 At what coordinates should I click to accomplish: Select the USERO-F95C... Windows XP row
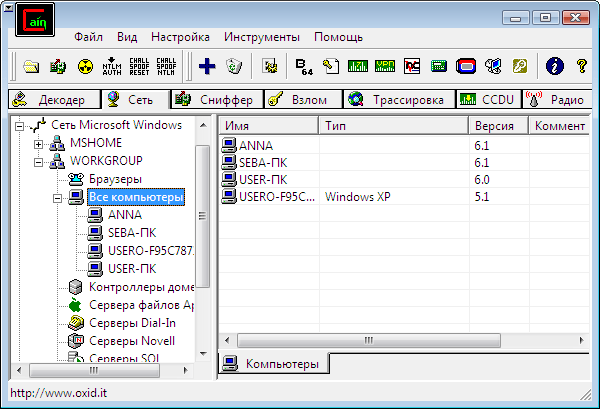tap(405, 197)
